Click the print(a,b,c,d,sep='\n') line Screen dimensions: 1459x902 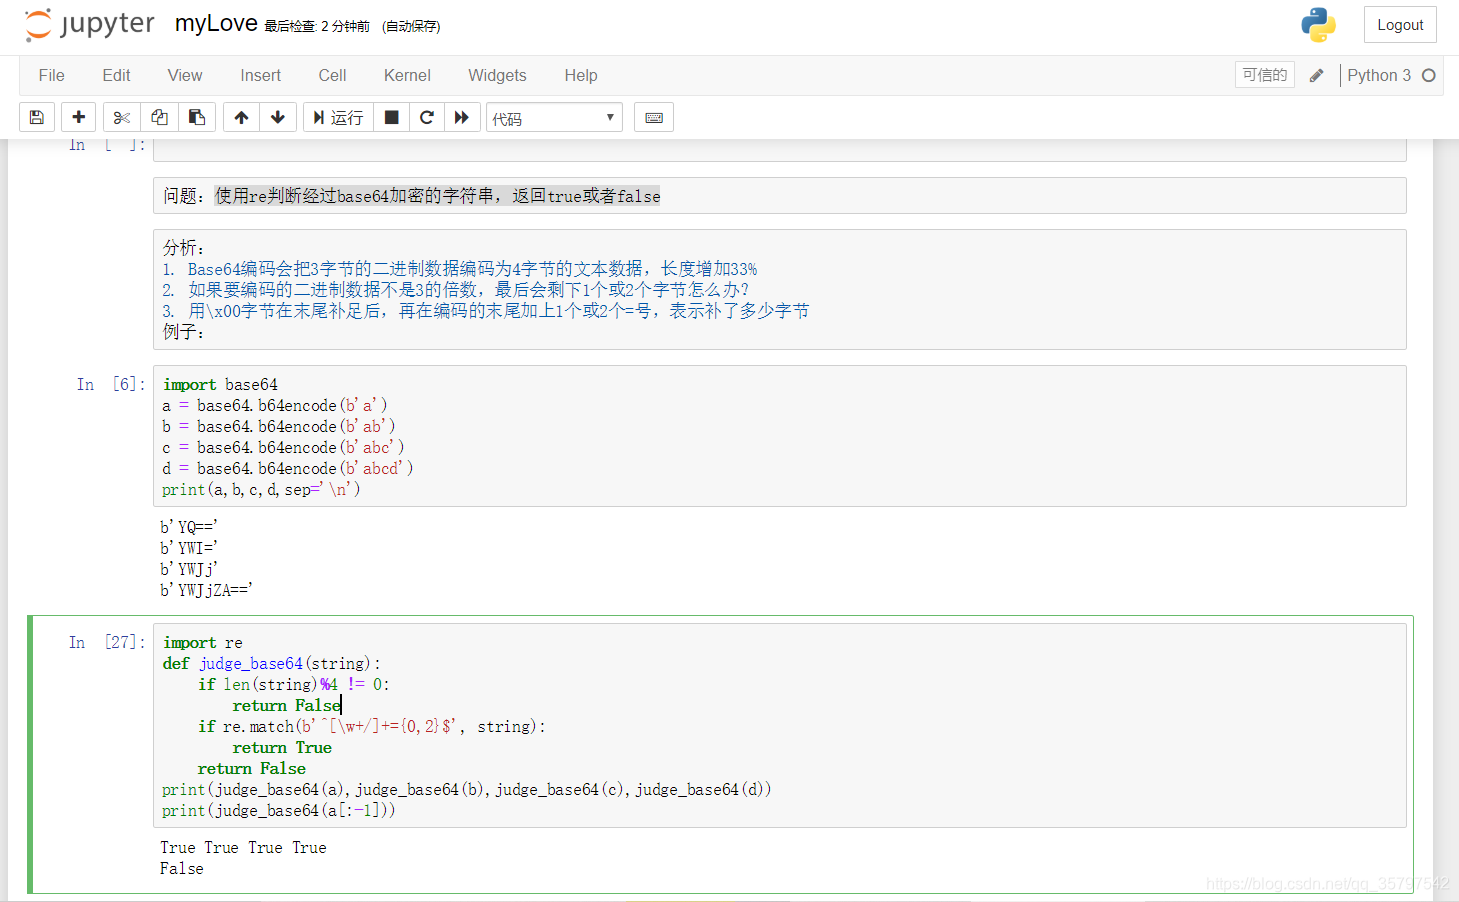click(261, 489)
